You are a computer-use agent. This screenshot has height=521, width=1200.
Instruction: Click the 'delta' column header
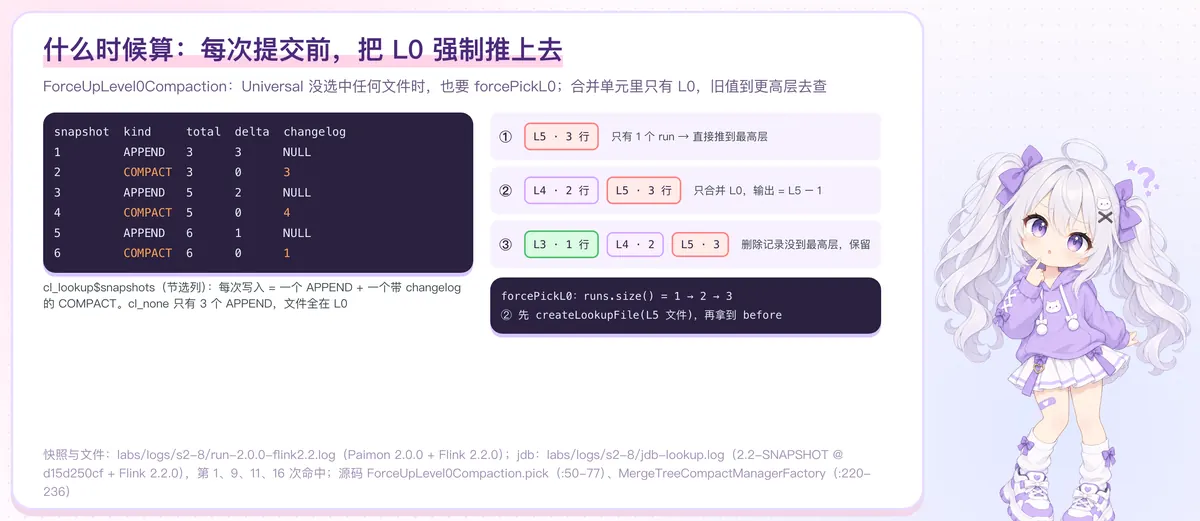[x=252, y=132]
